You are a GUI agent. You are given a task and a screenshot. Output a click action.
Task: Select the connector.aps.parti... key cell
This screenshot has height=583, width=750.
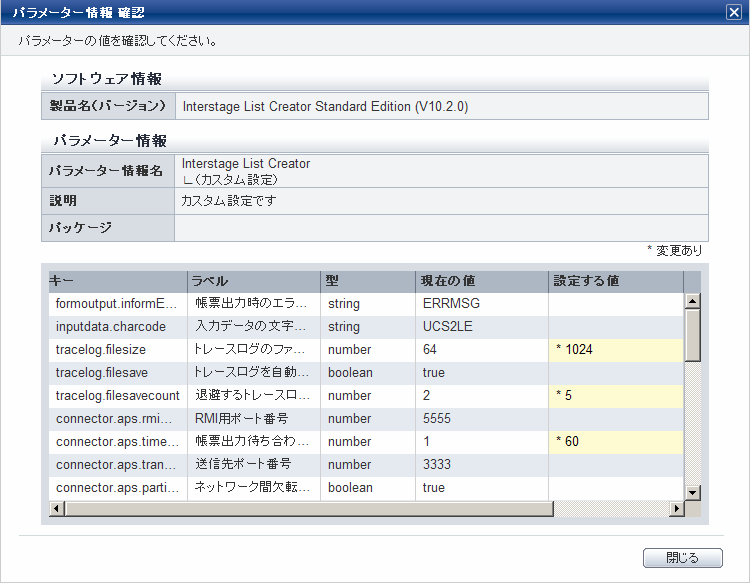click(x=118, y=487)
